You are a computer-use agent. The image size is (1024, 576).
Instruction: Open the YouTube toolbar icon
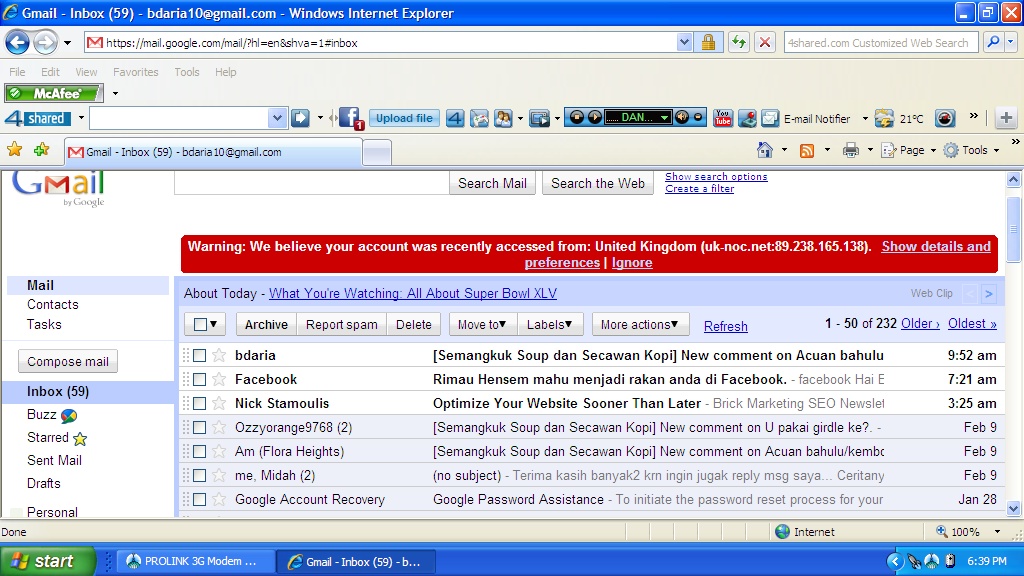(723, 118)
